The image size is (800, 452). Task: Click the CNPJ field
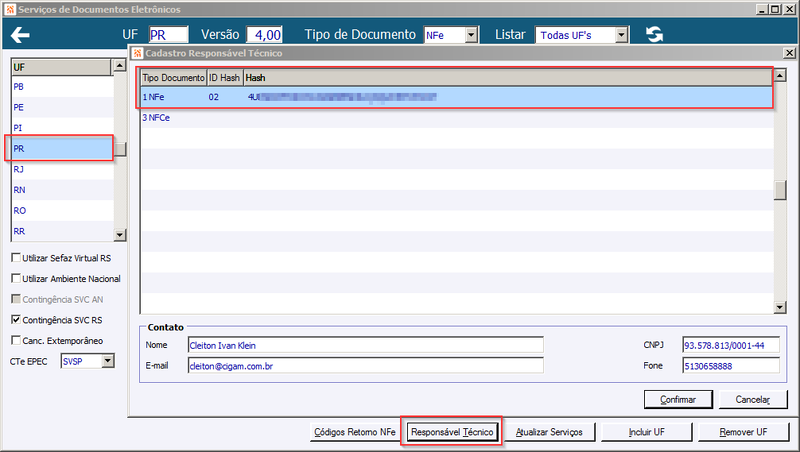(731, 345)
